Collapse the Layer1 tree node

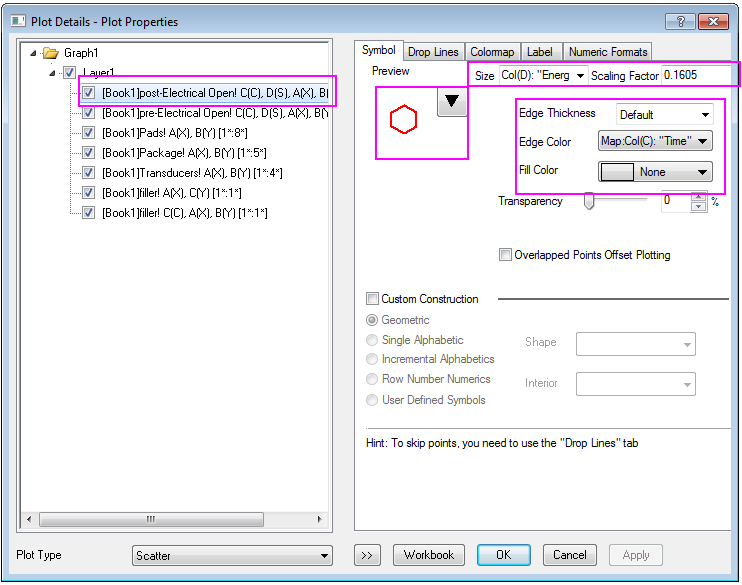pyautogui.click(x=53, y=73)
